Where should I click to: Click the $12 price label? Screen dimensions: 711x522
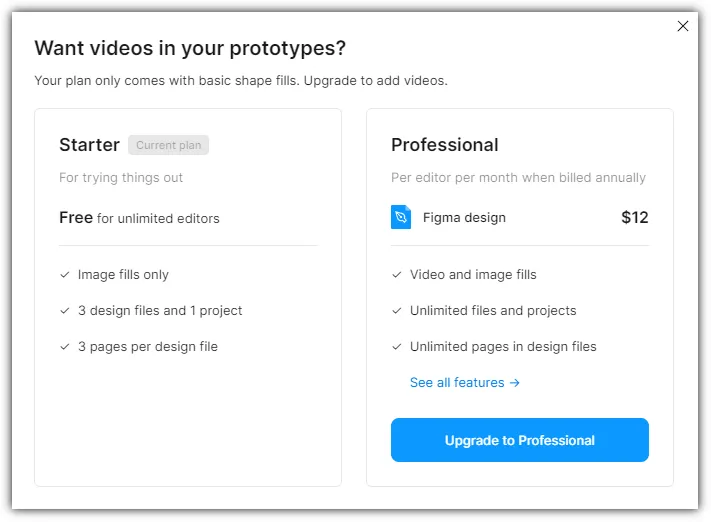pyautogui.click(x=634, y=217)
